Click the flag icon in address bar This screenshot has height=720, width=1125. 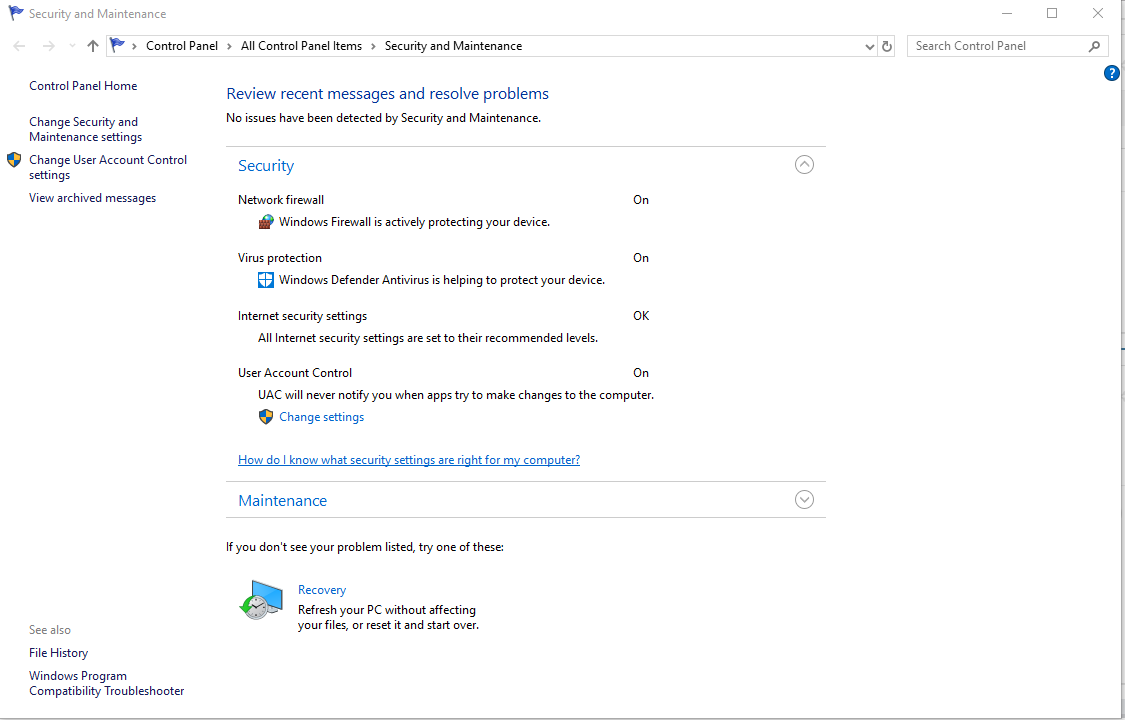pos(118,45)
